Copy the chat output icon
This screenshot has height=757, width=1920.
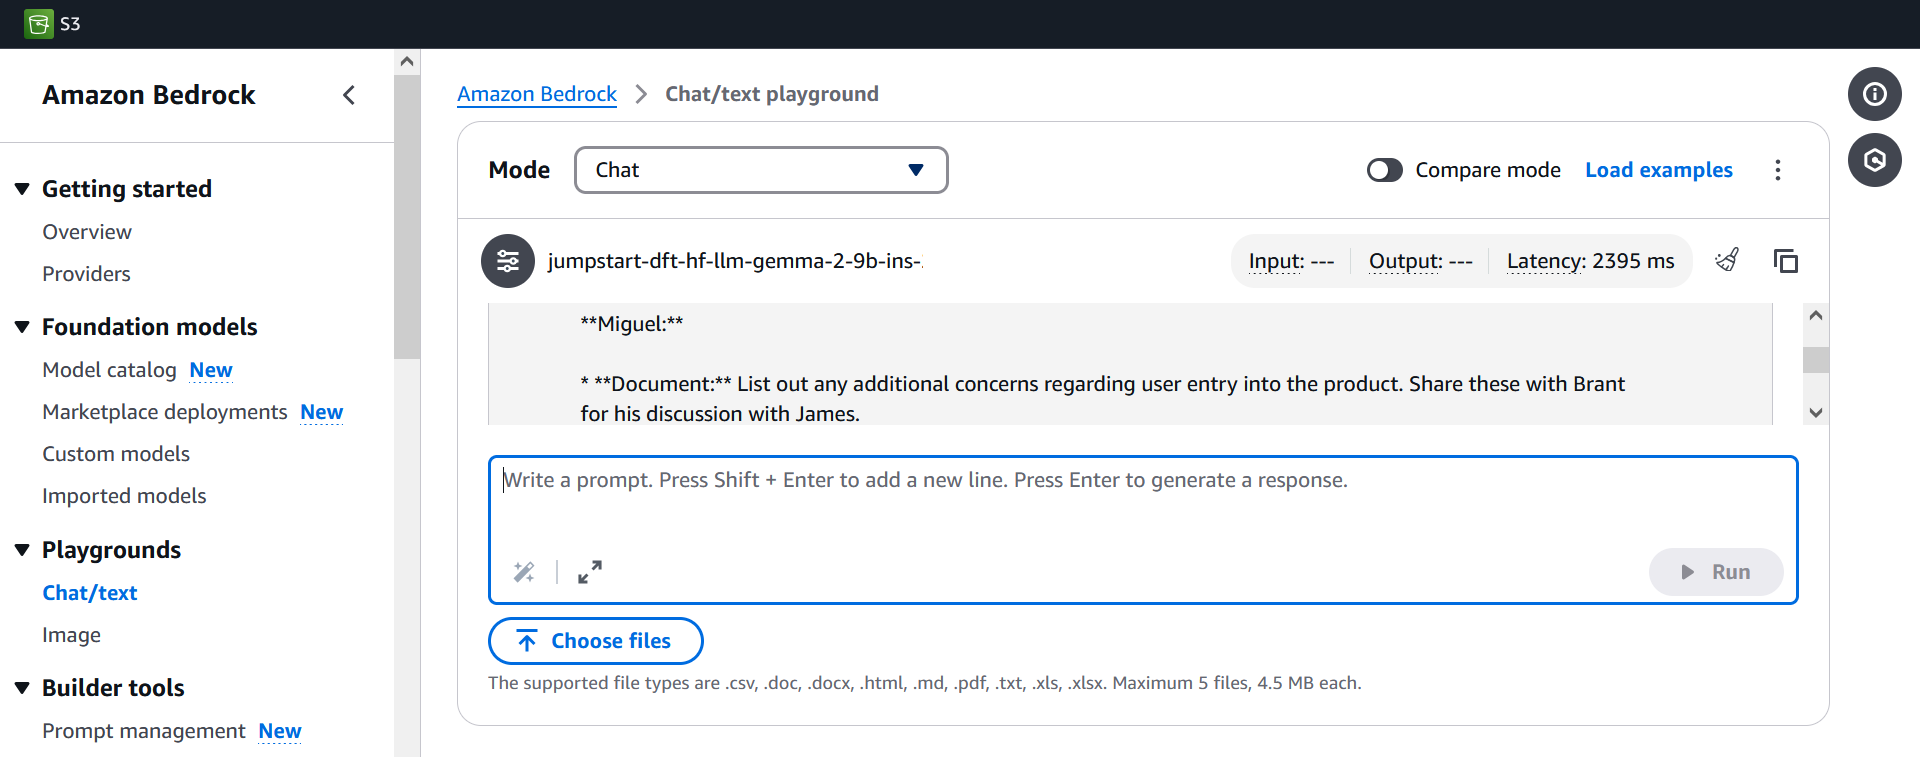click(x=1785, y=261)
